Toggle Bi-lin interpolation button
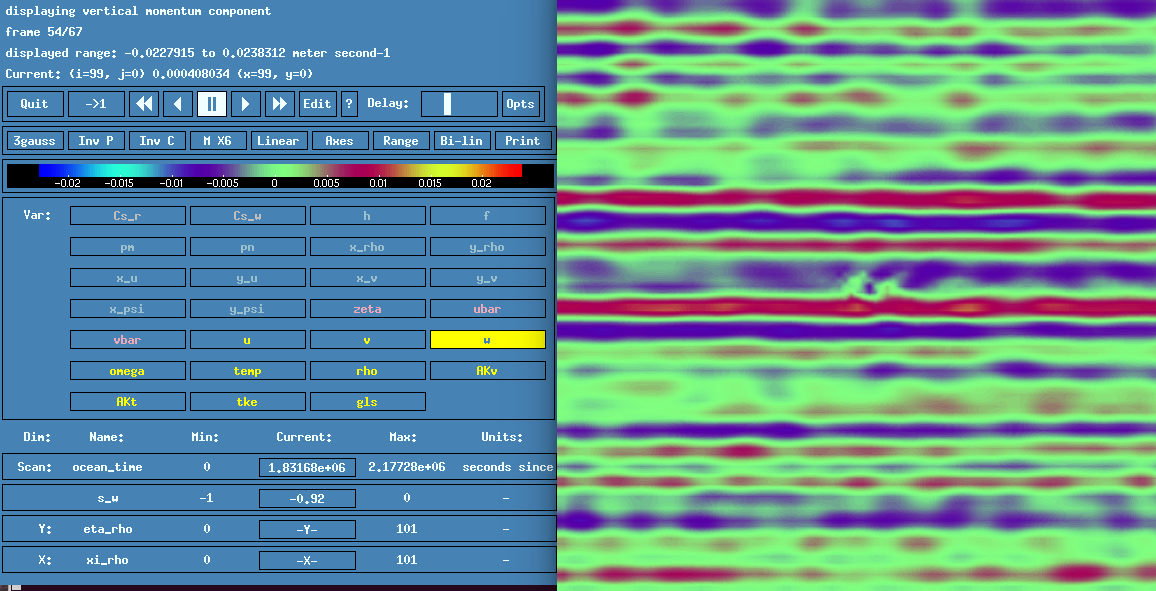This screenshot has height=591, width=1156. tap(461, 141)
